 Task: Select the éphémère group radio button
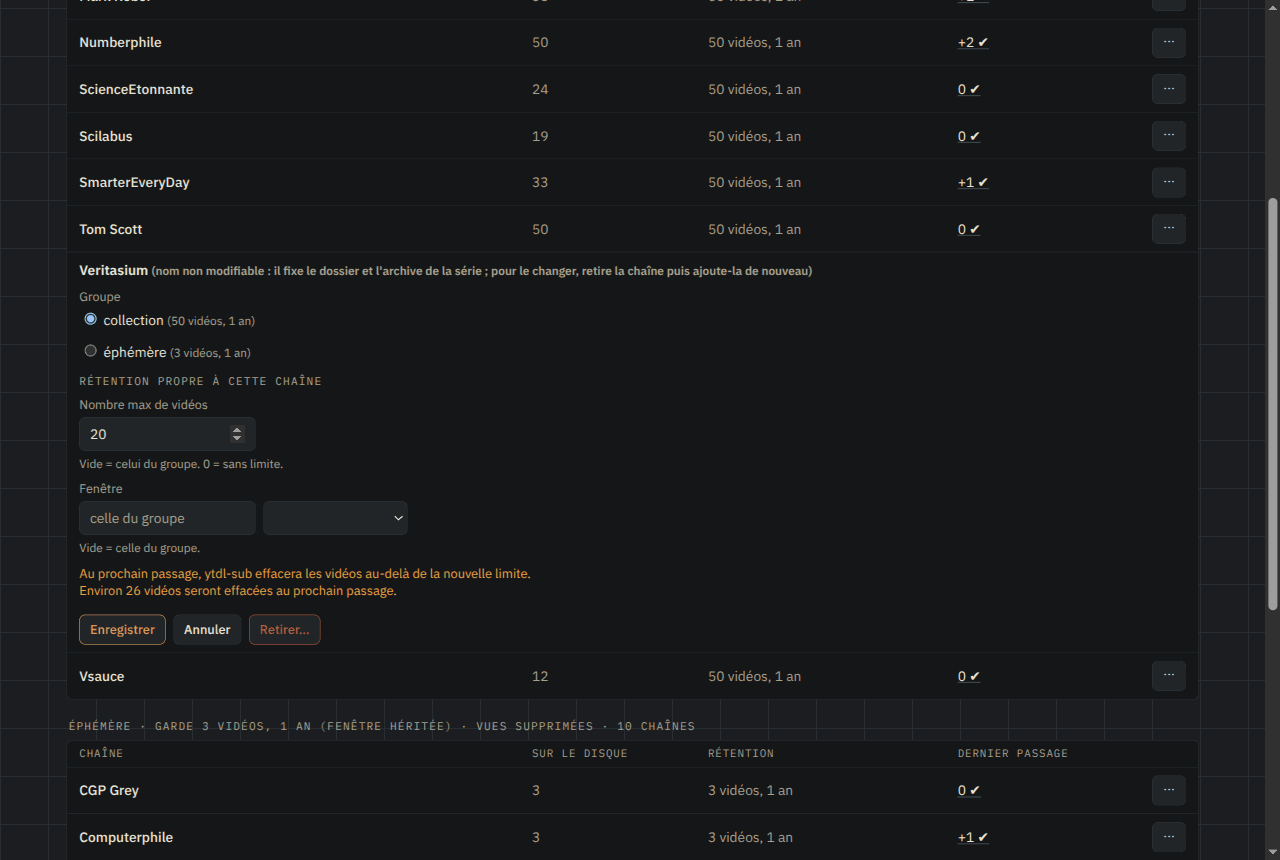91,351
